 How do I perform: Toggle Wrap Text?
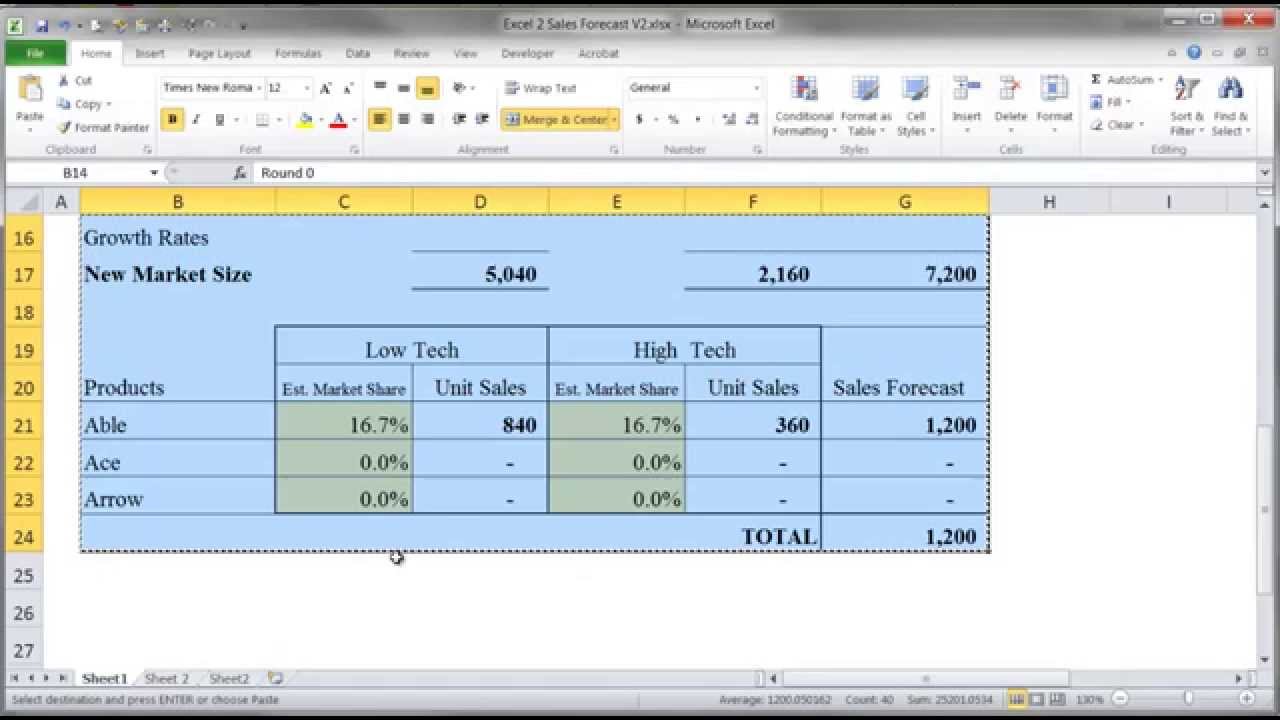pyautogui.click(x=541, y=88)
